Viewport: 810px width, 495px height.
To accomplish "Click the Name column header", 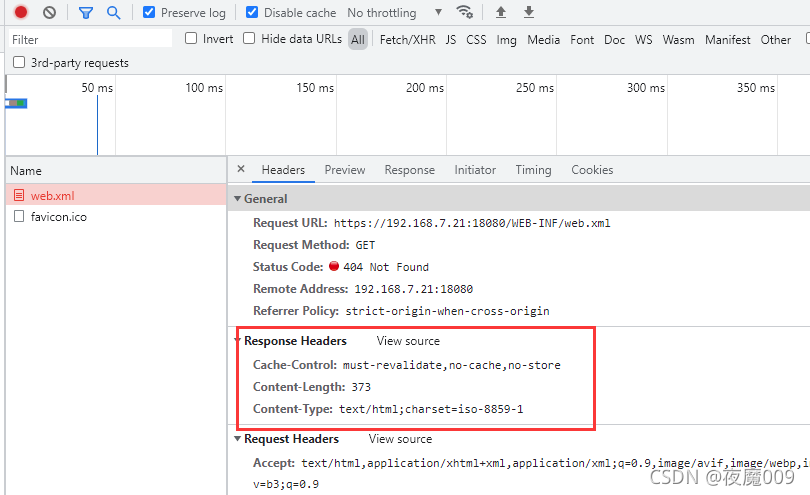I will pos(116,171).
